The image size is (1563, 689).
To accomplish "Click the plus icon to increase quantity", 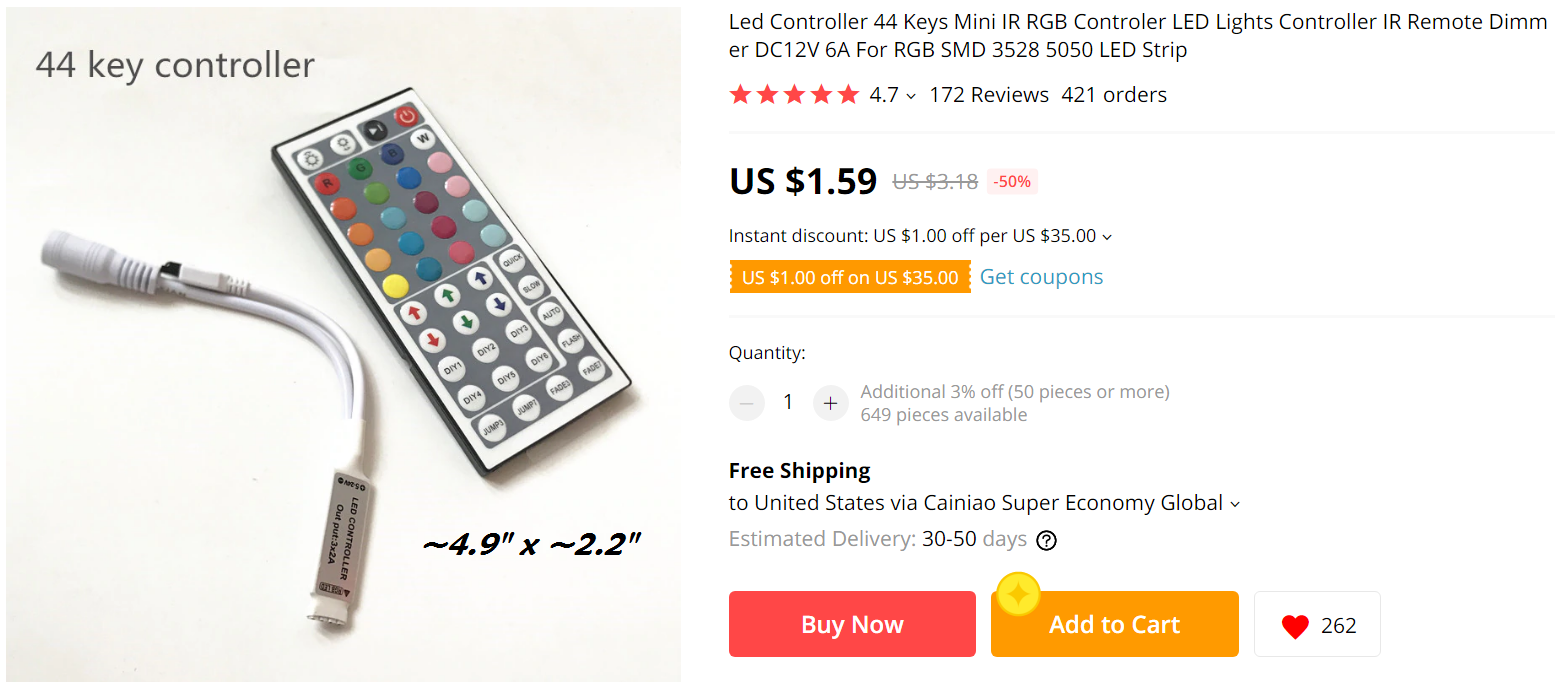I will 830,403.
